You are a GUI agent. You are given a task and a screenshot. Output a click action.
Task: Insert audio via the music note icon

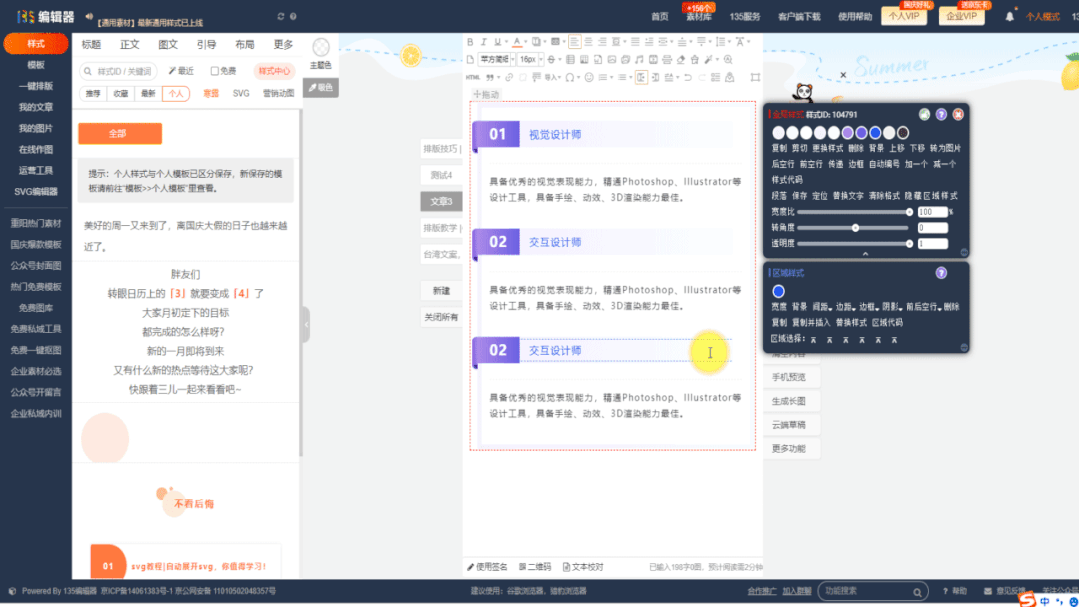tap(639, 60)
